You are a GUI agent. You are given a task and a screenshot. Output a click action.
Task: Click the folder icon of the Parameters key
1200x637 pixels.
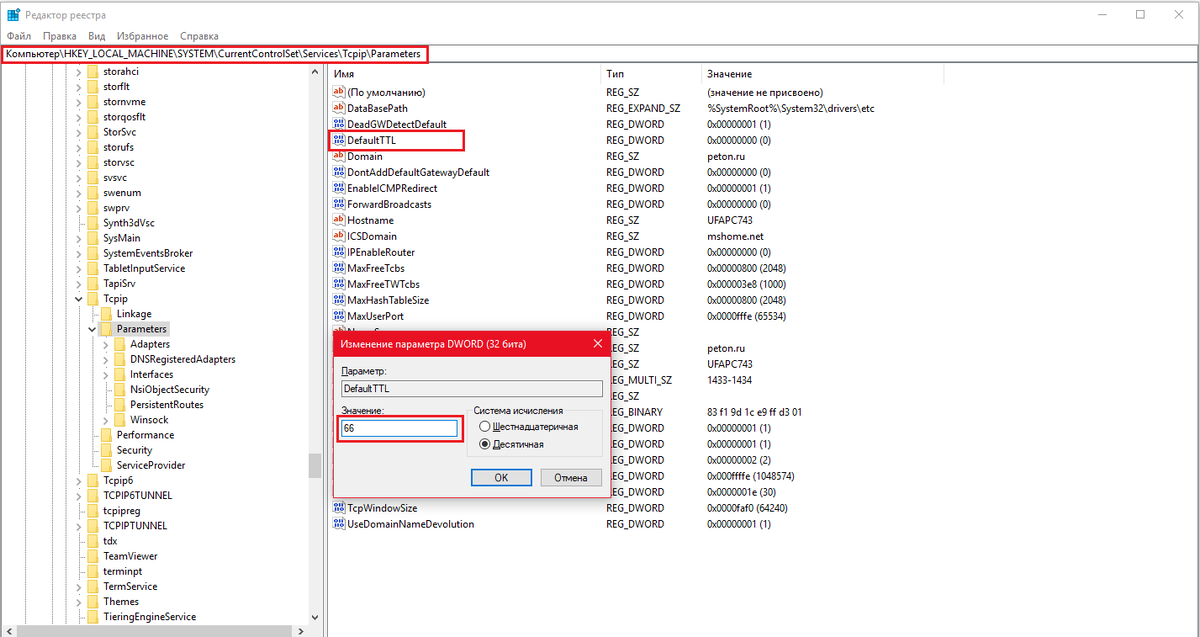pos(107,329)
